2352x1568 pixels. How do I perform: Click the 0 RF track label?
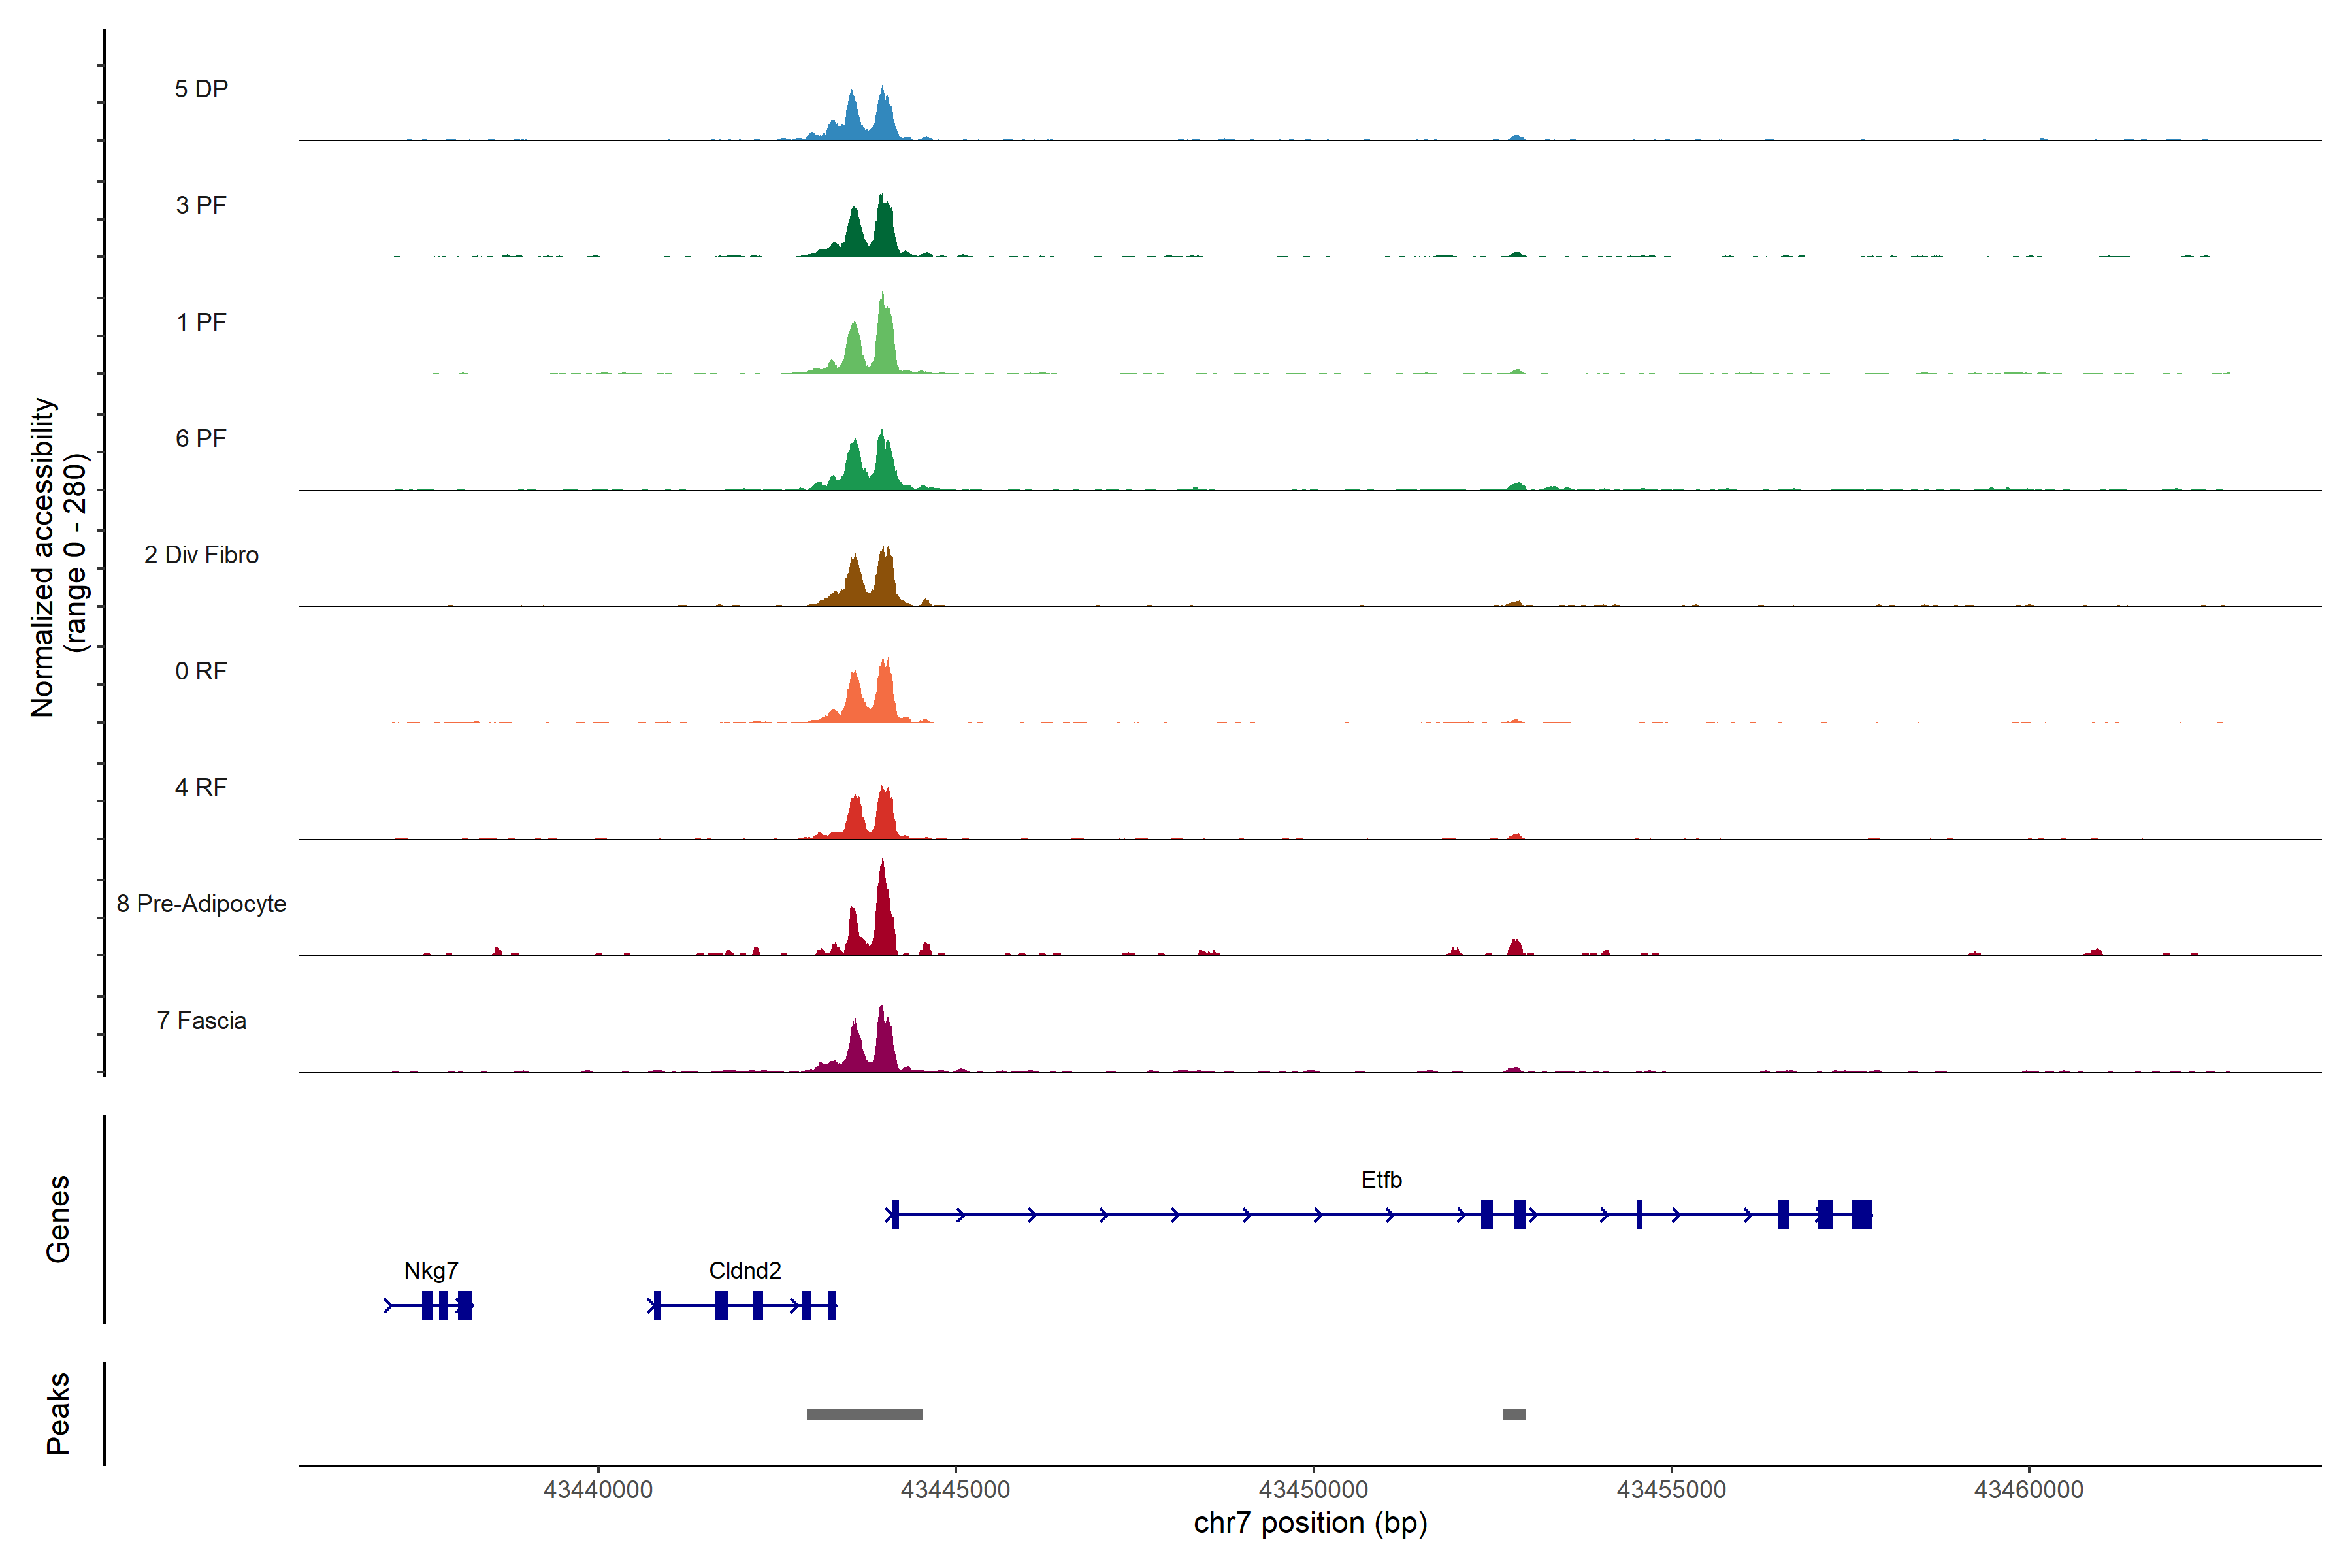tap(201, 671)
